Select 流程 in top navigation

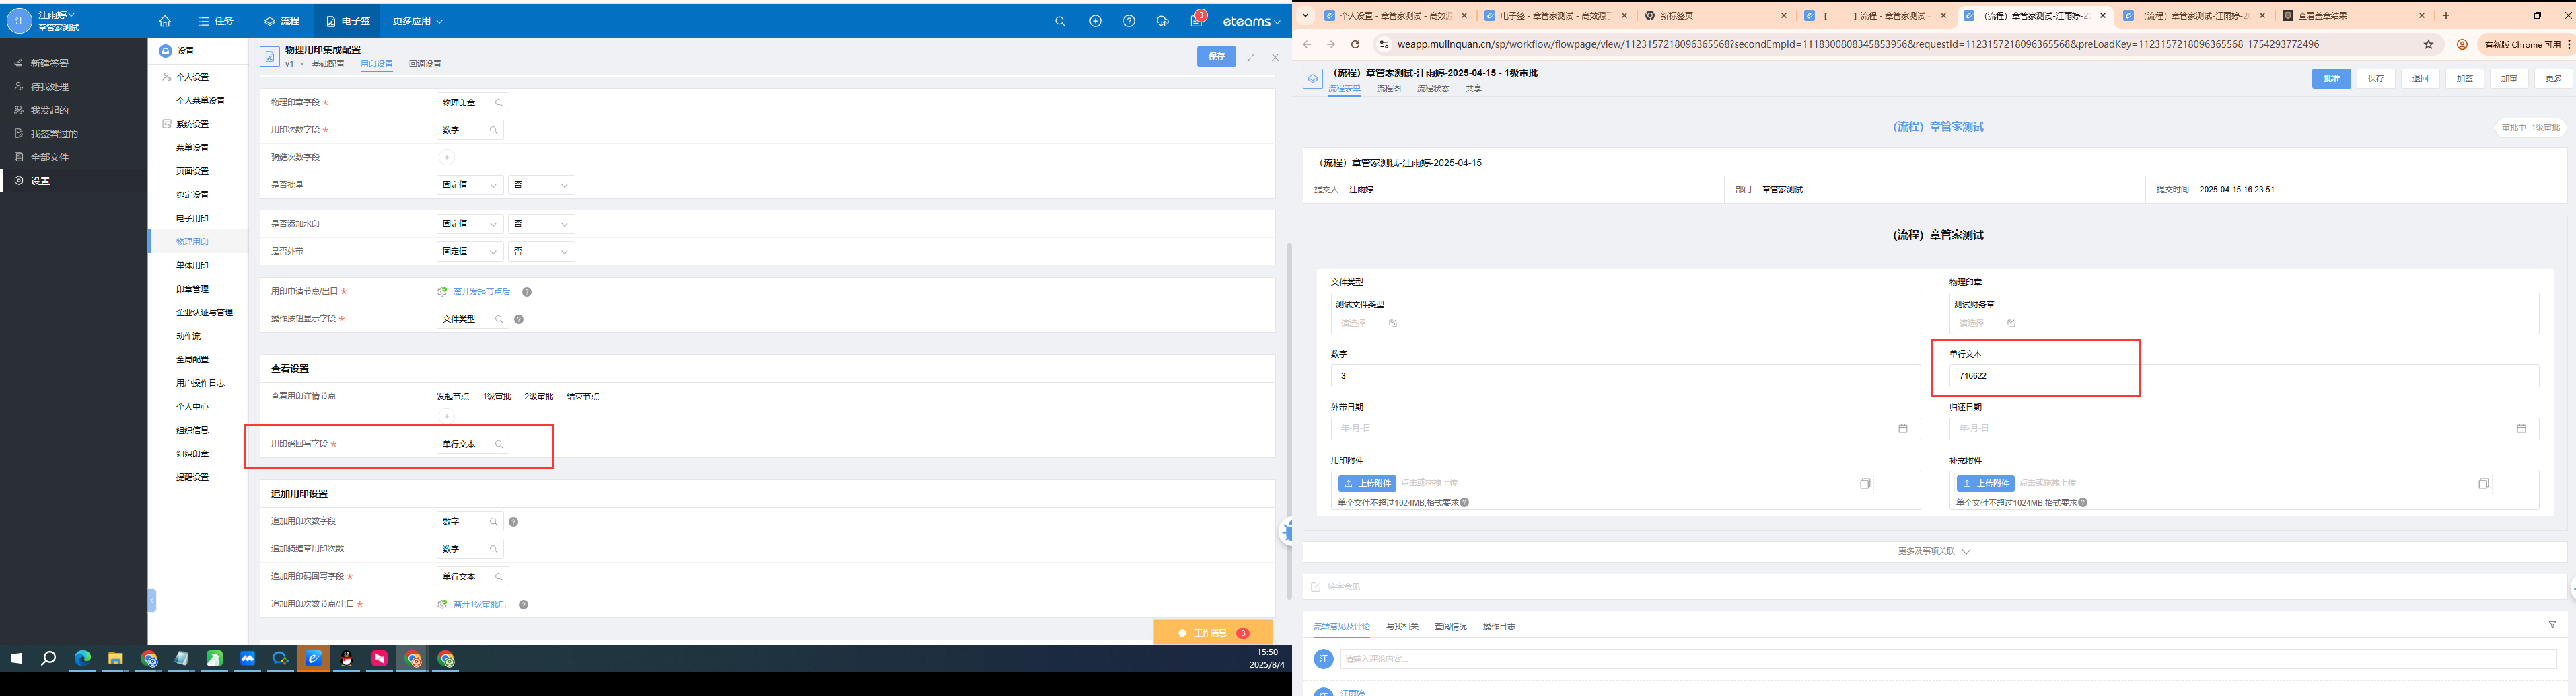click(282, 21)
